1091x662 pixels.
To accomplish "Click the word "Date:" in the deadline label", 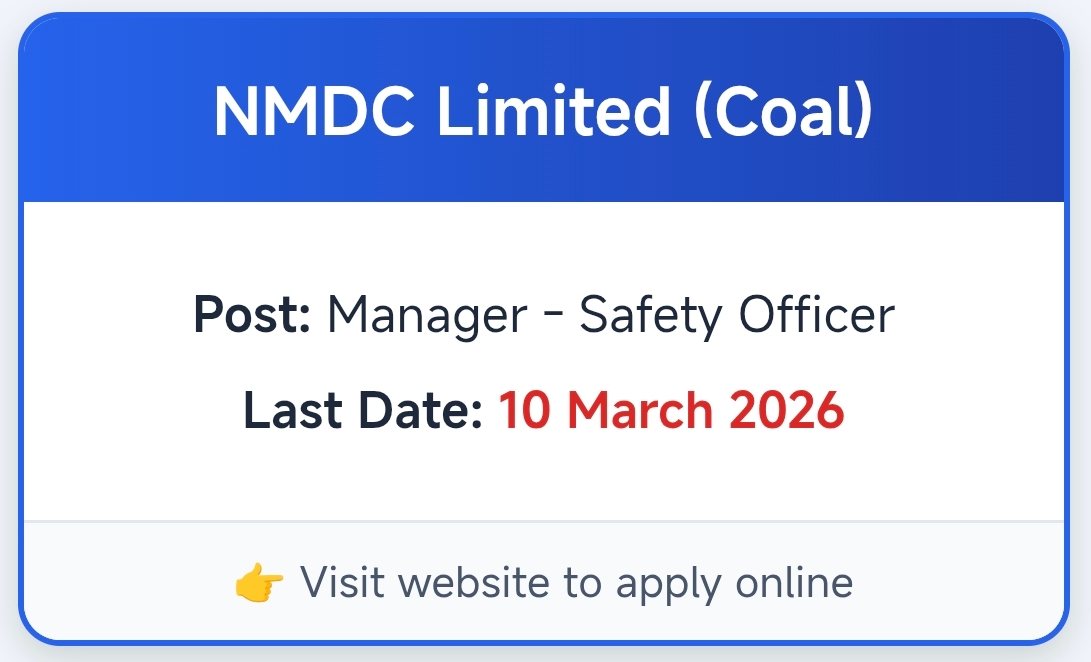I will 422,411.
